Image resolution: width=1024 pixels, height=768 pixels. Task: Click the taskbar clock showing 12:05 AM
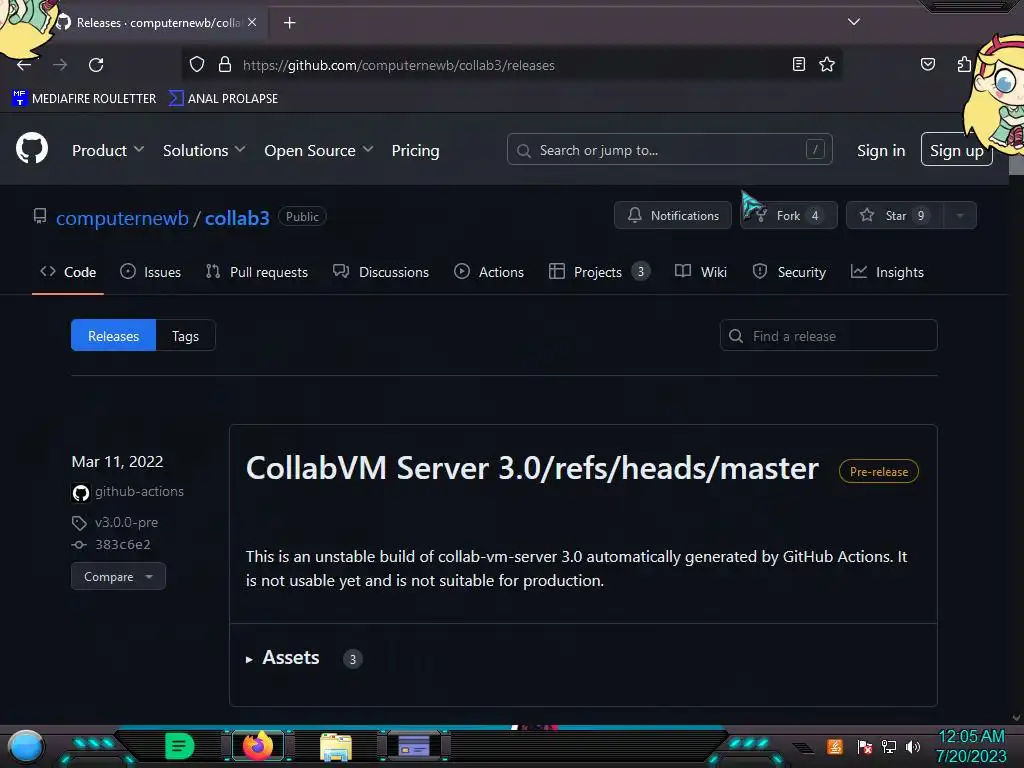coord(971,746)
